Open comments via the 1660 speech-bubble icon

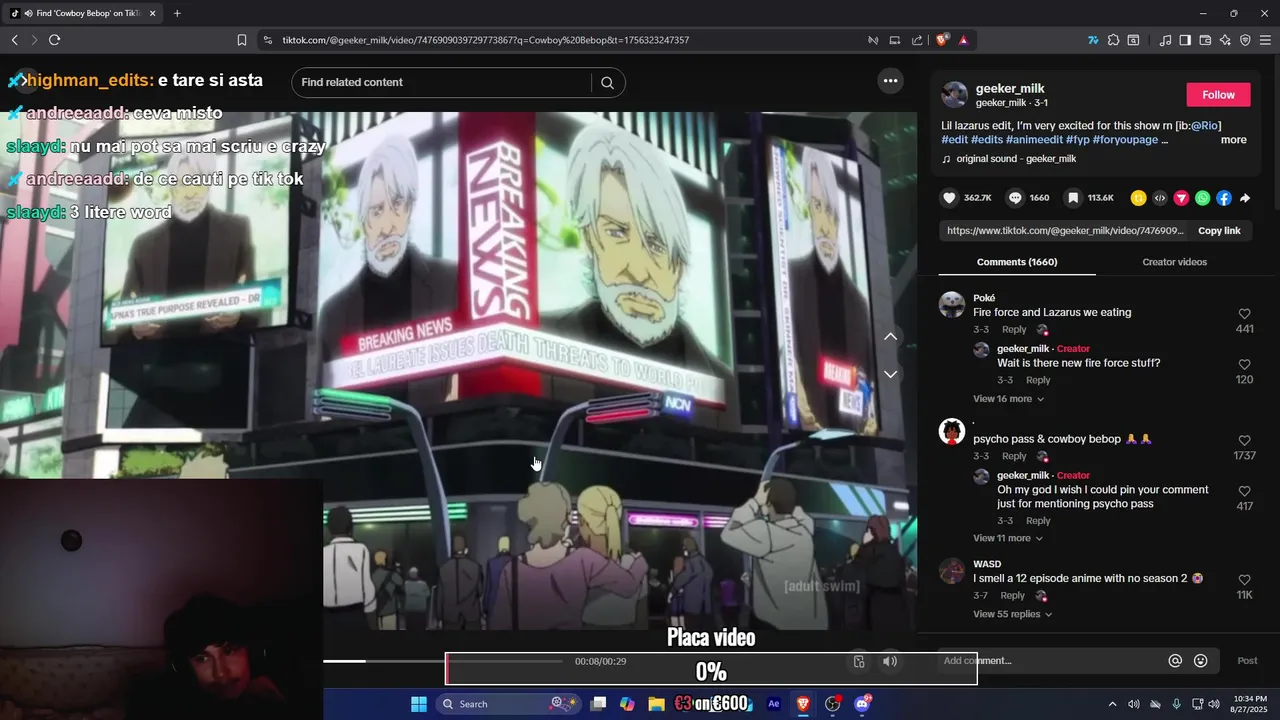(x=1015, y=198)
